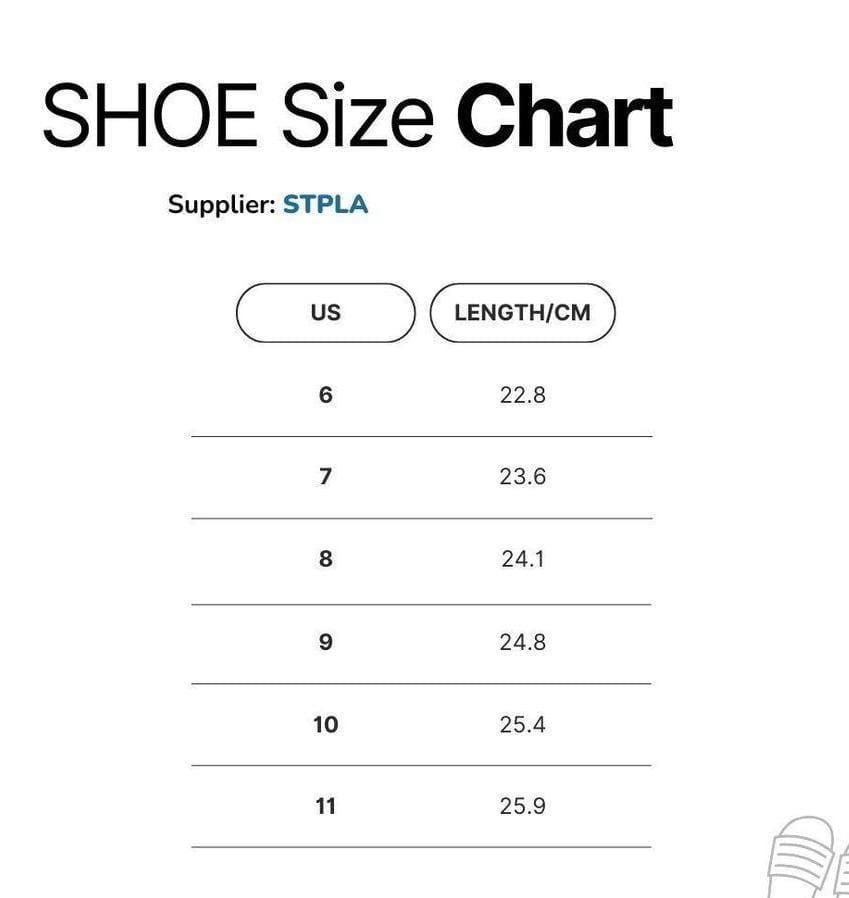
Task: Click the 25.4 length value
Action: tap(522, 724)
